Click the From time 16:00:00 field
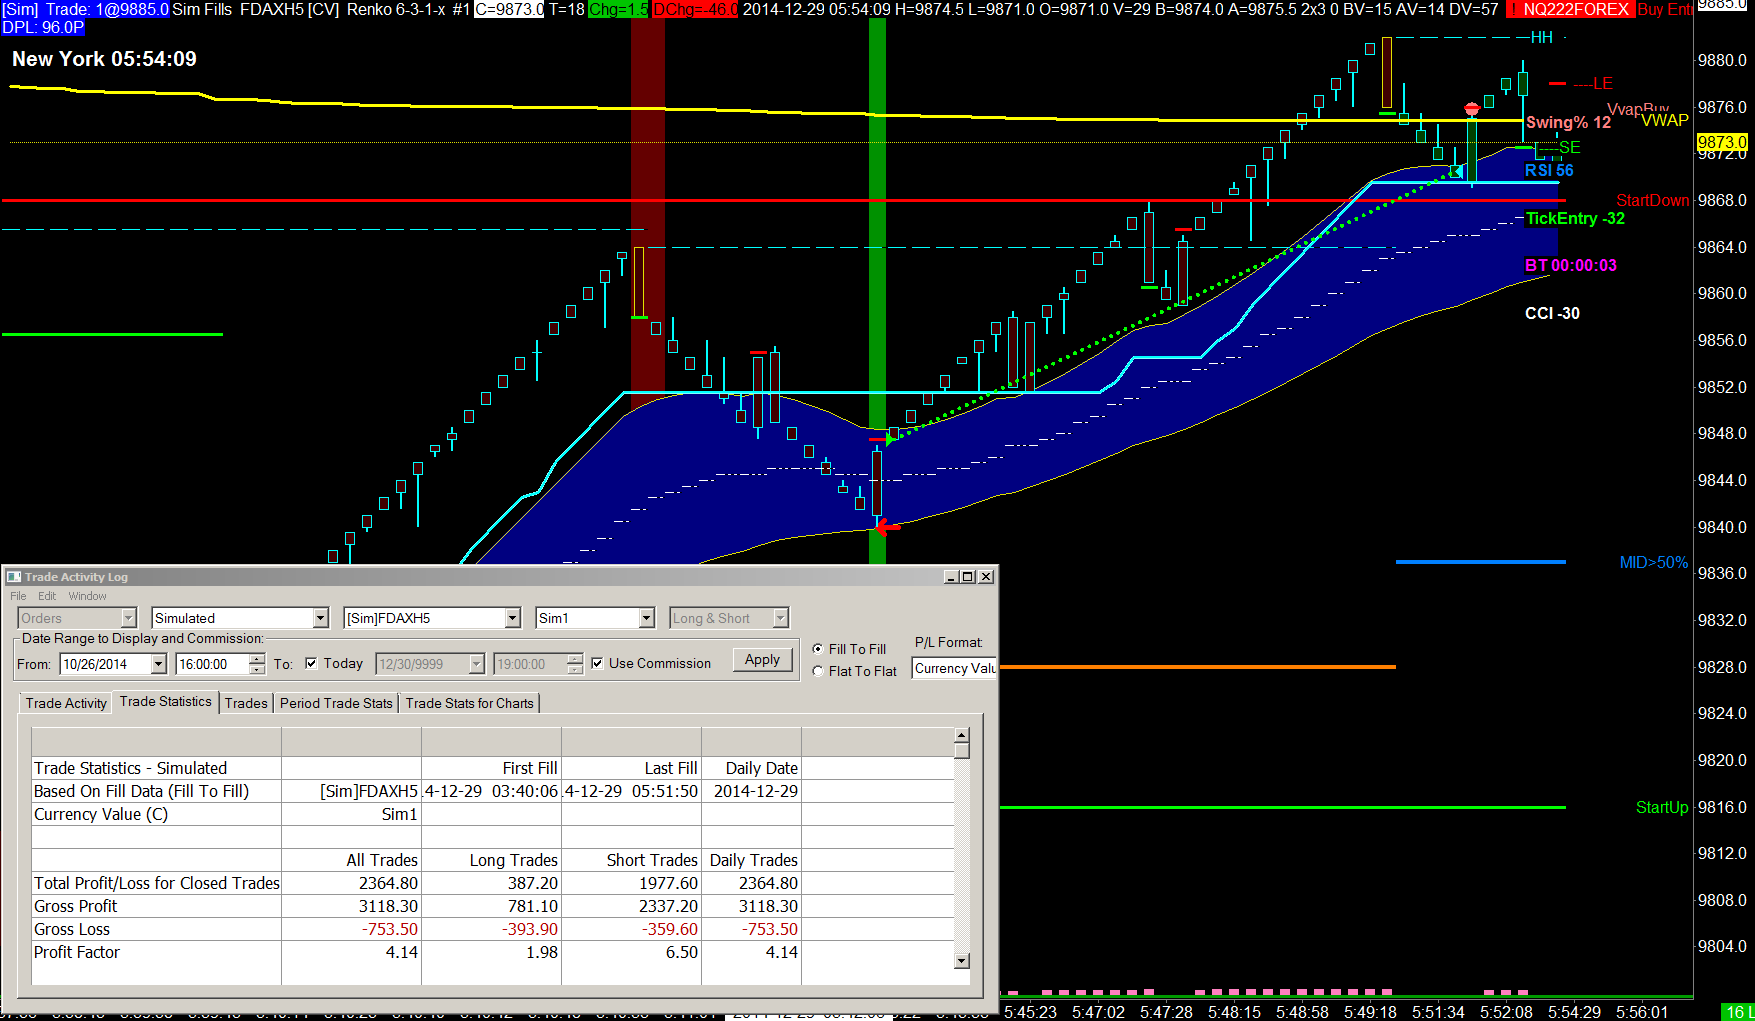Screen dimensions: 1755x1021 point(212,664)
